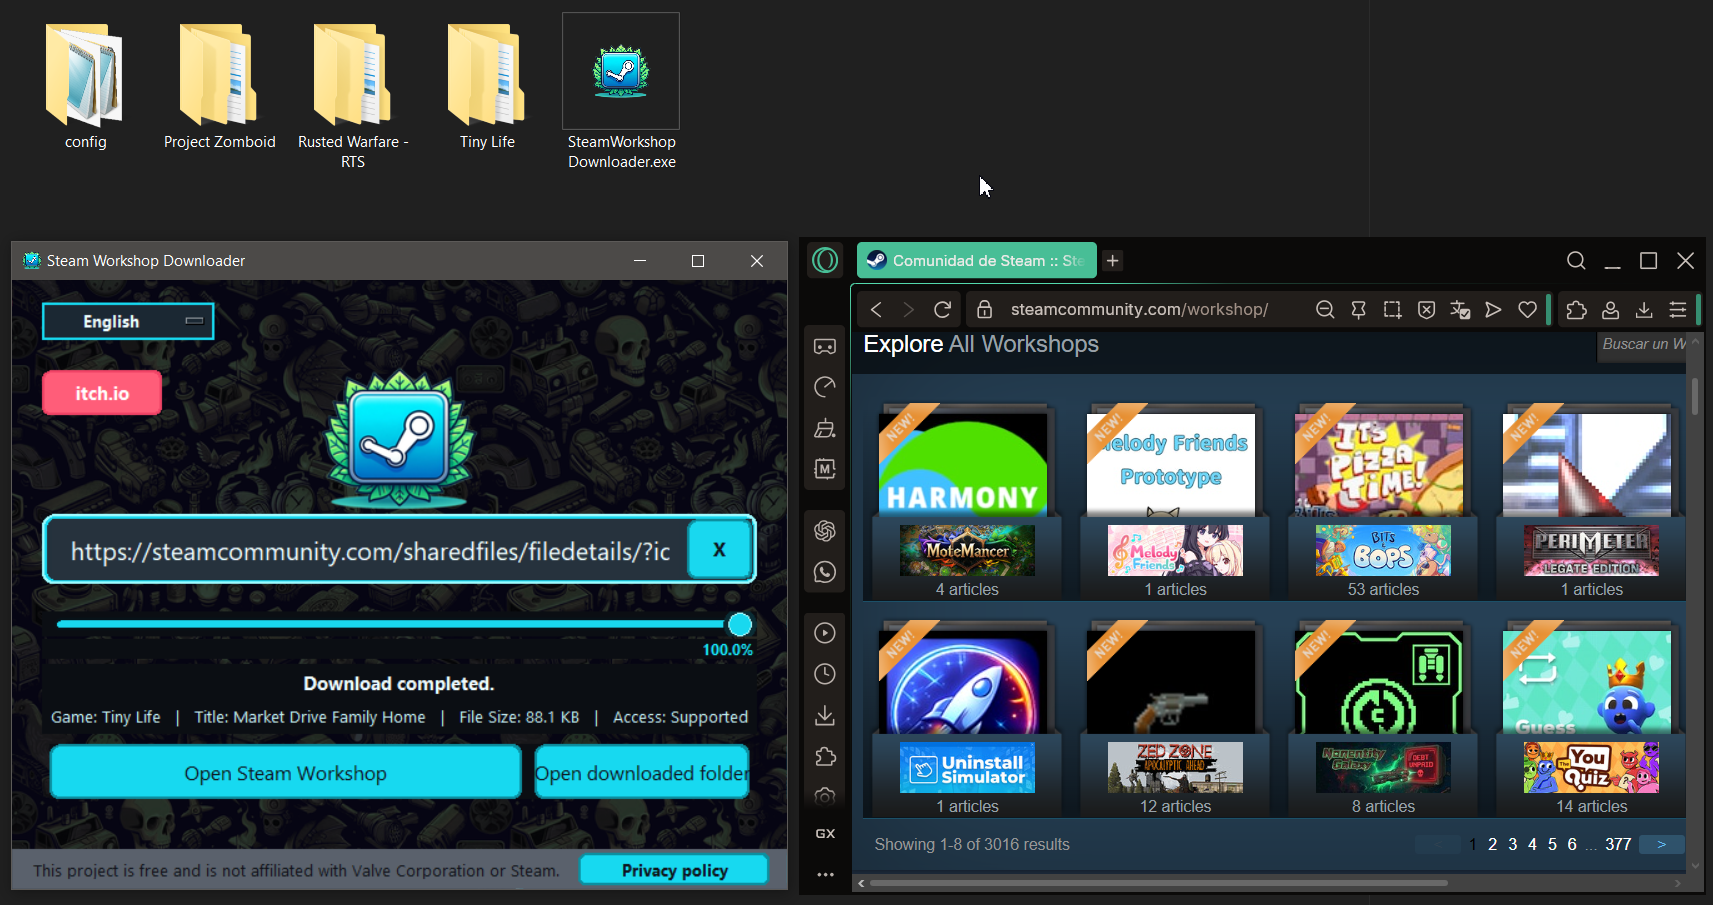Click the itch.io button
This screenshot has width=1713, height=905.
tap(102, 393)
